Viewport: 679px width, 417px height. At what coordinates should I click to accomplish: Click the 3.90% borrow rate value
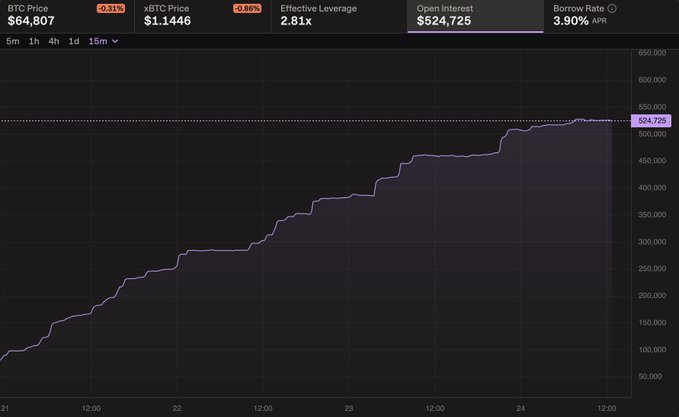pyautogui.click(x=571, y=21)
